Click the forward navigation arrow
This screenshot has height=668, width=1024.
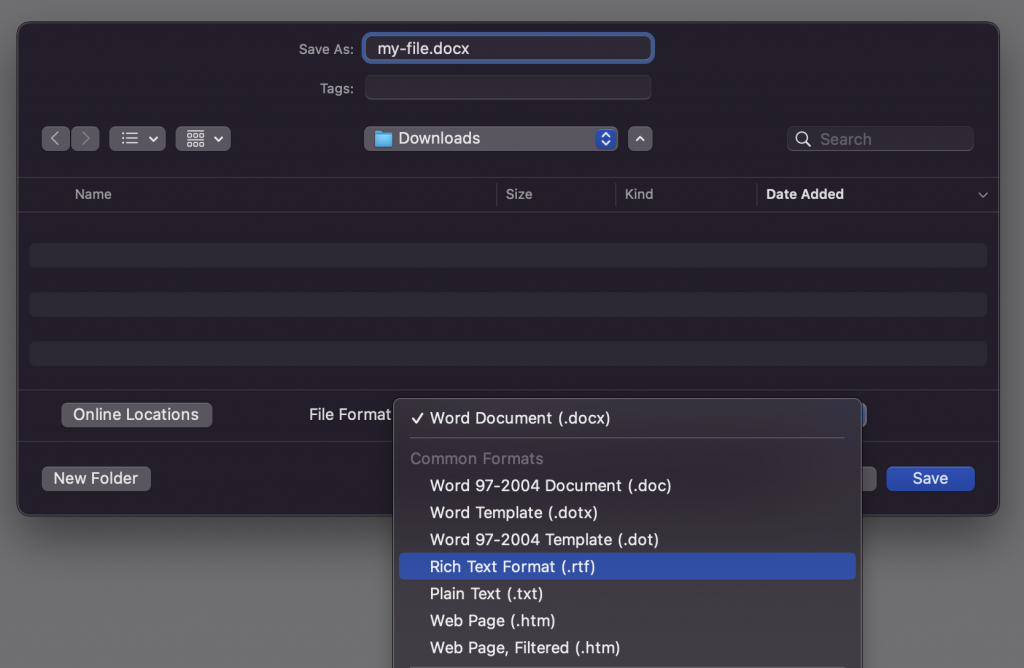[86, 139]
